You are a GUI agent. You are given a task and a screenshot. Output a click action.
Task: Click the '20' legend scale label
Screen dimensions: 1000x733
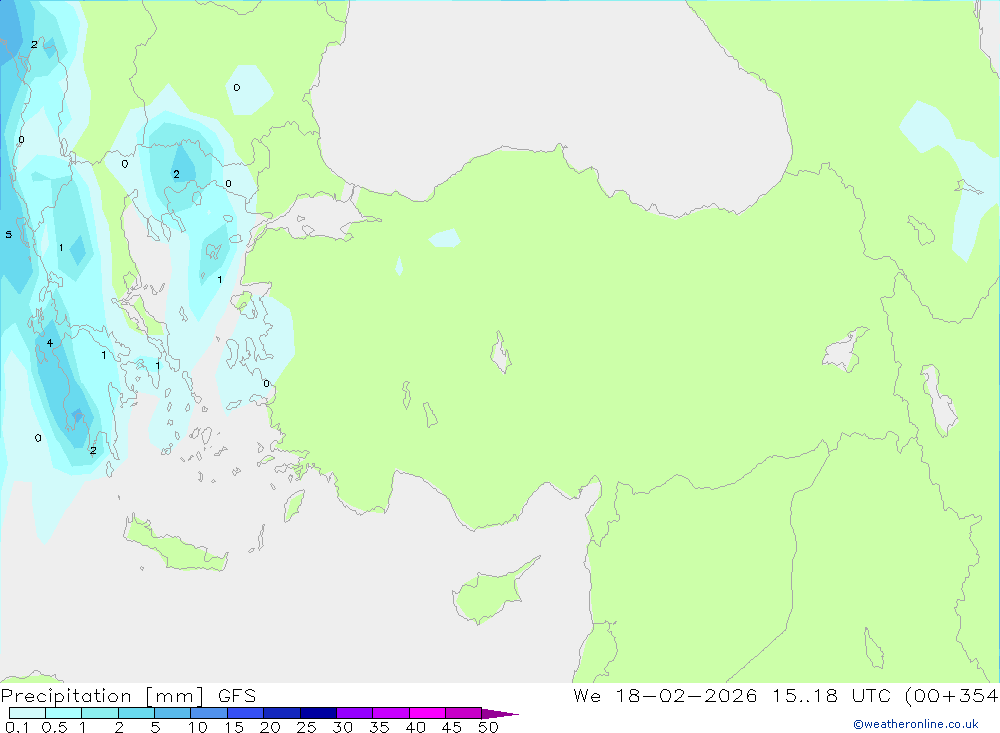click(270, 727)
